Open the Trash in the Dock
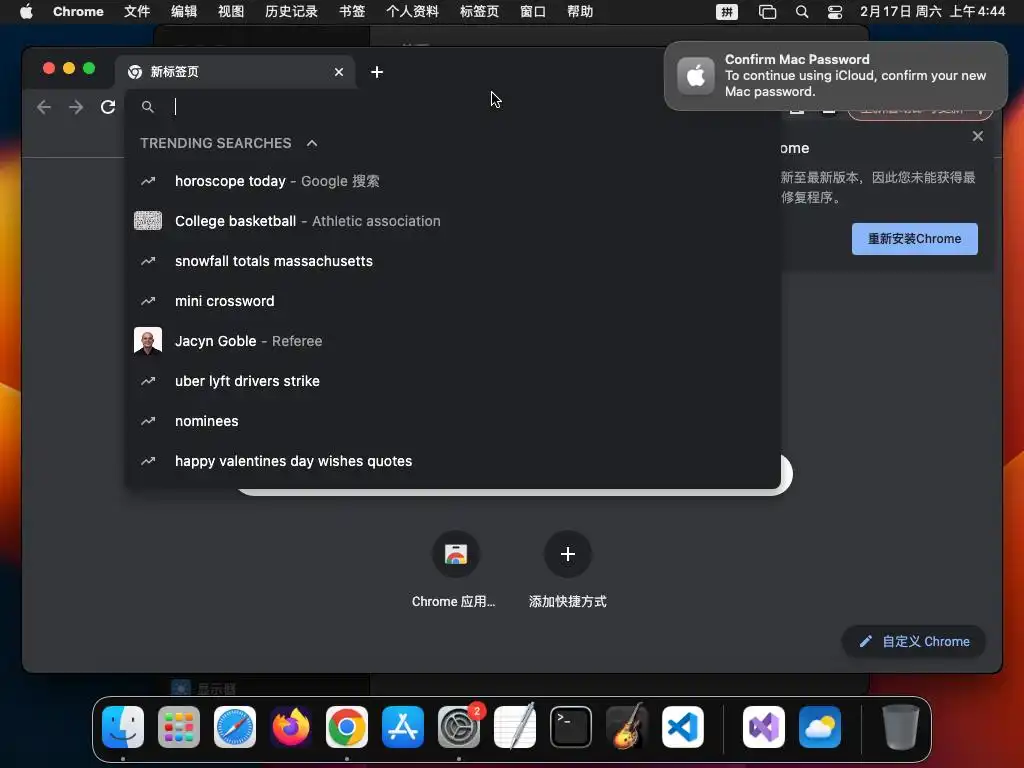This screenshot has height=768, width=1024. tap(901, 727)
